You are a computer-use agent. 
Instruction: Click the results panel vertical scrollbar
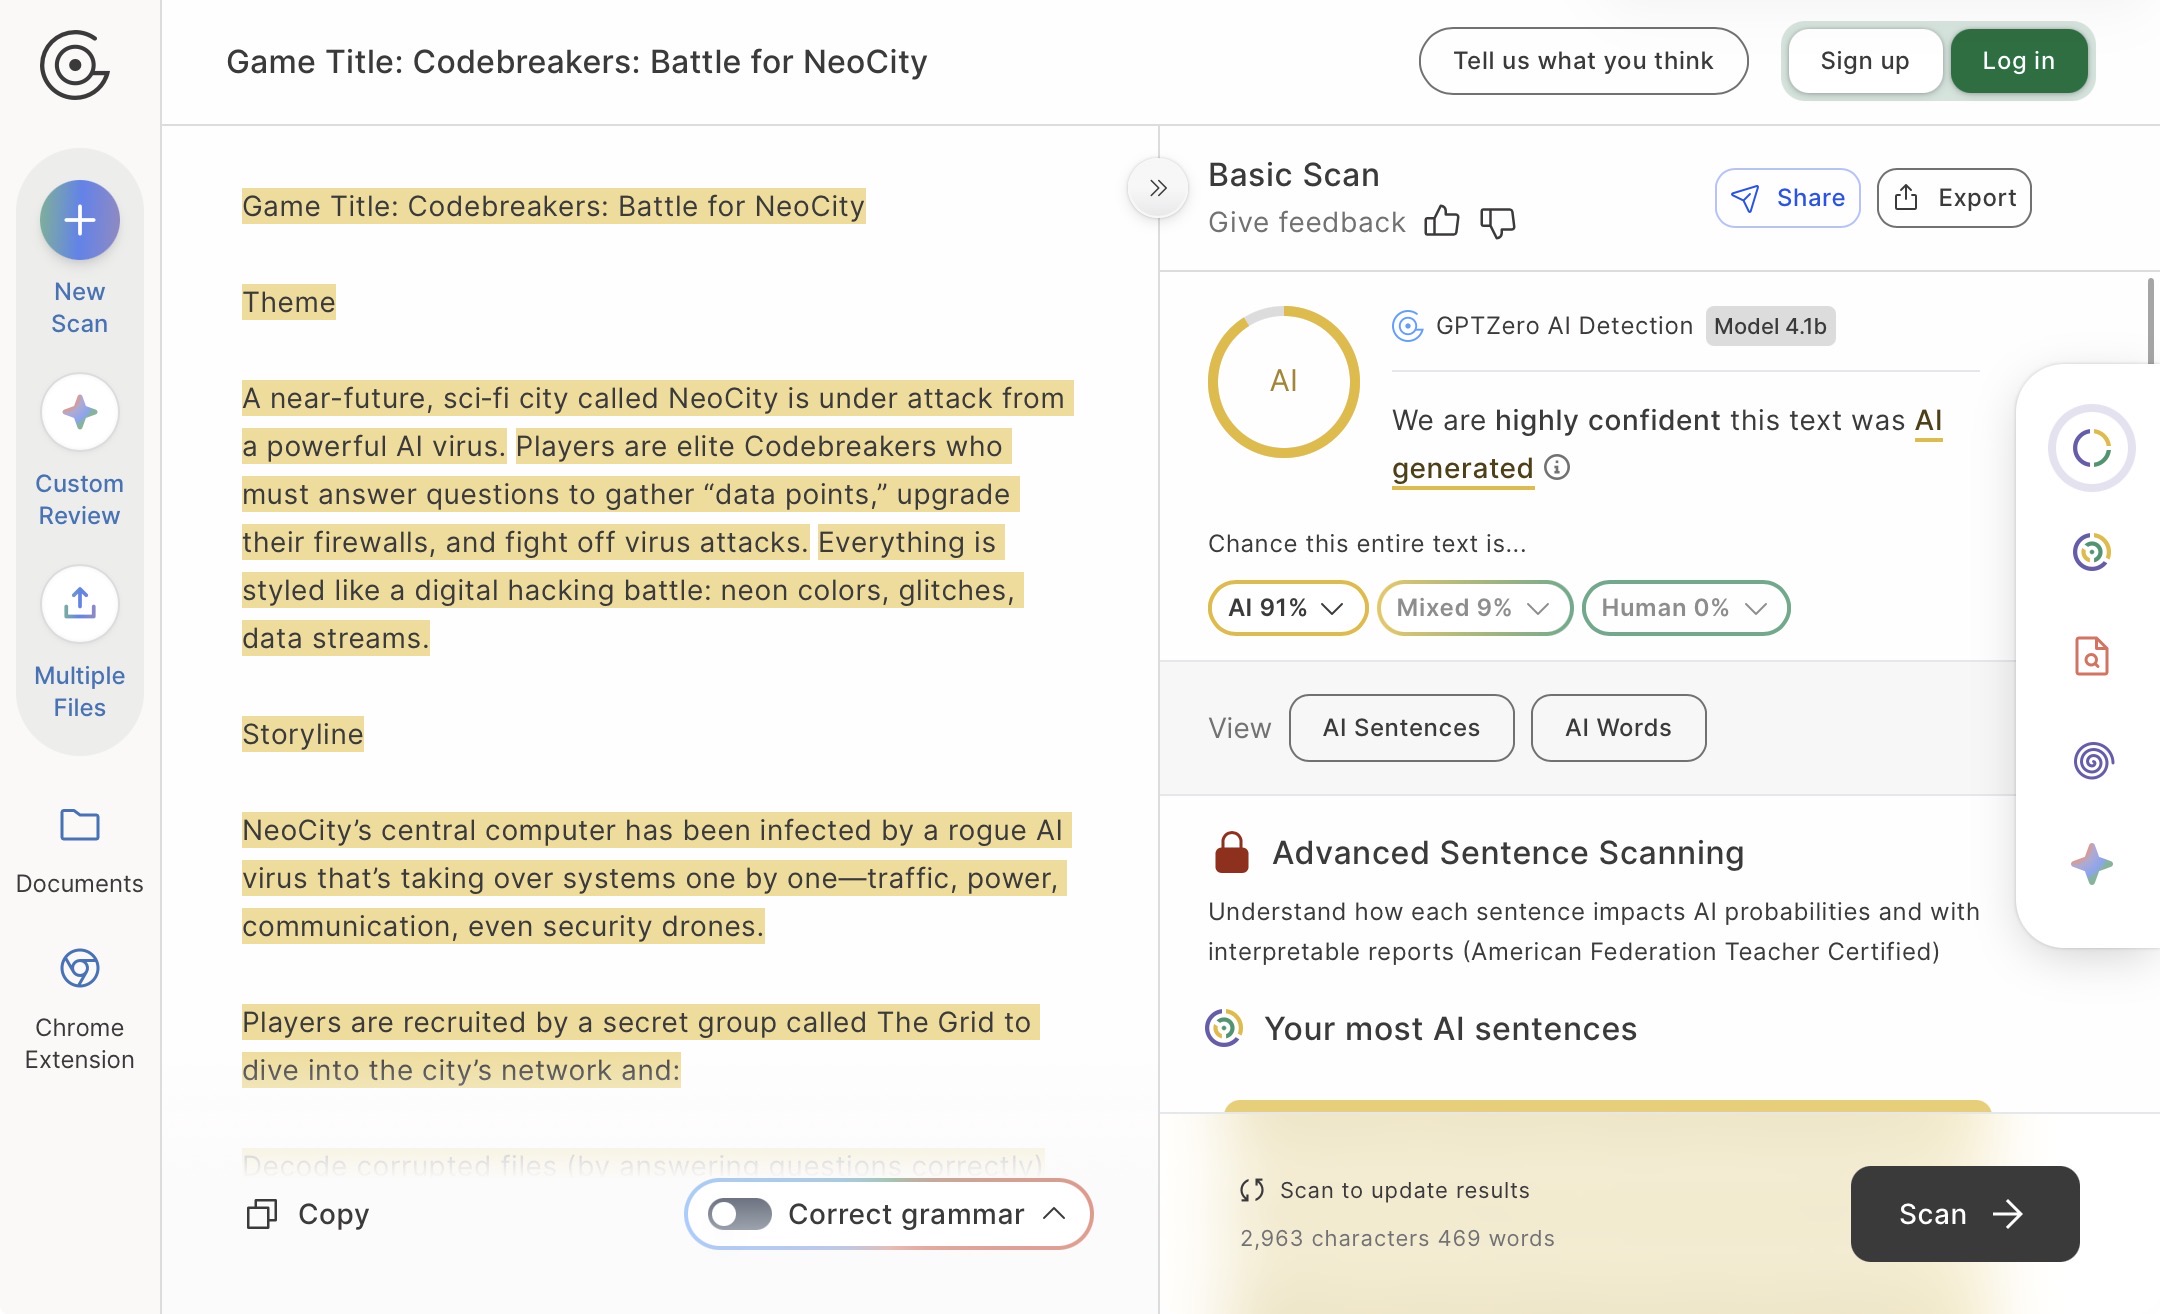tap(2151, 320)
